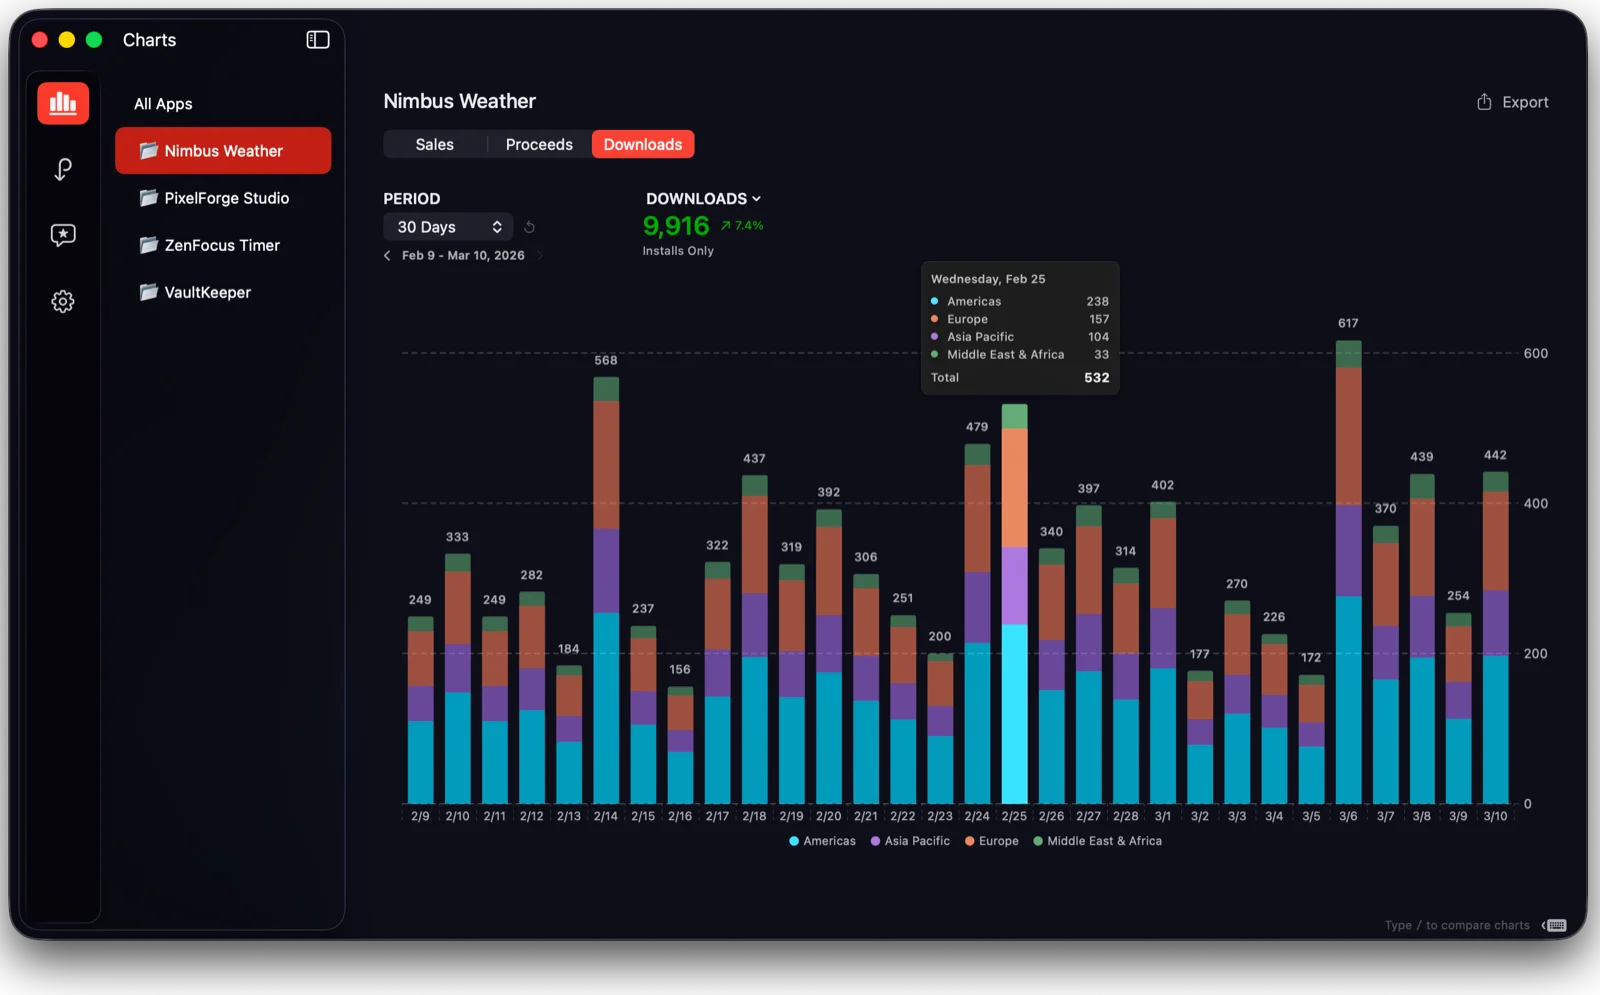Toggle the Europe legend item
1600x995 pixels.
[991, 841]
